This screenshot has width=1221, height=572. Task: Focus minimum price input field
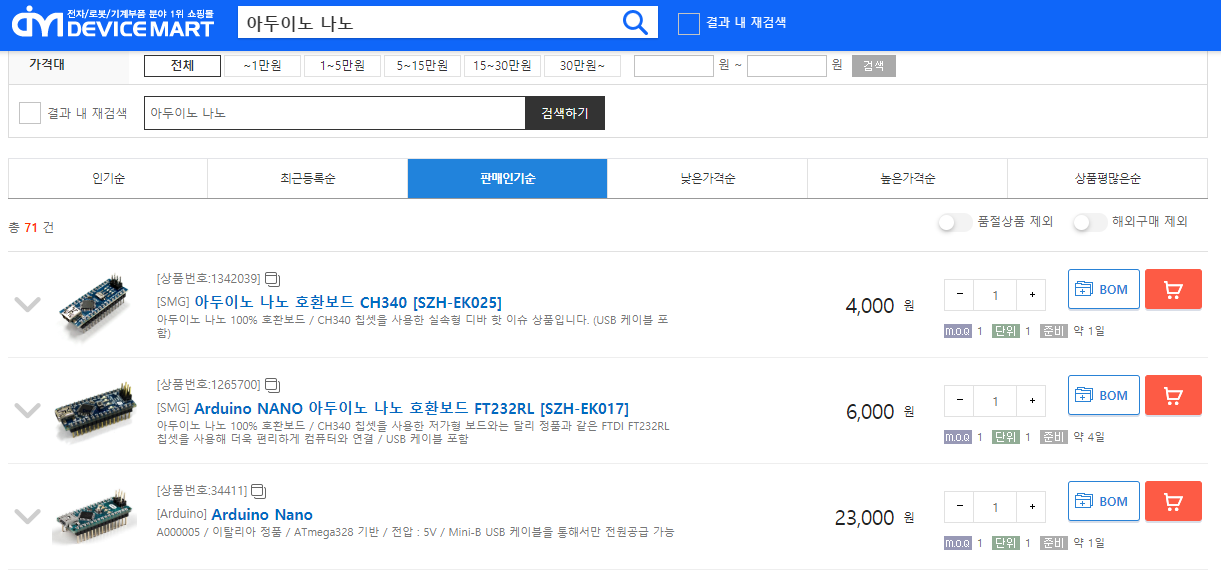coord(674,66)
